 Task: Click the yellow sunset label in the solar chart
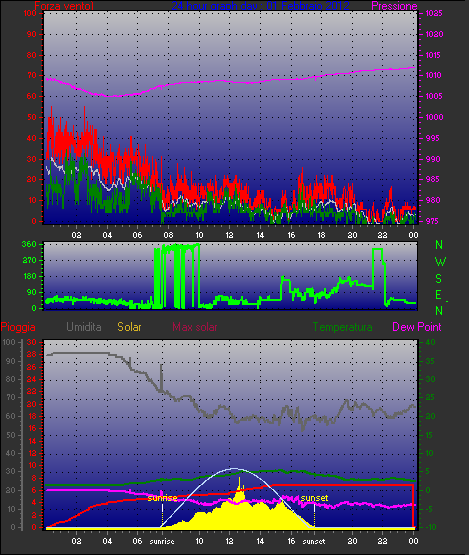[x=314, y=498]
